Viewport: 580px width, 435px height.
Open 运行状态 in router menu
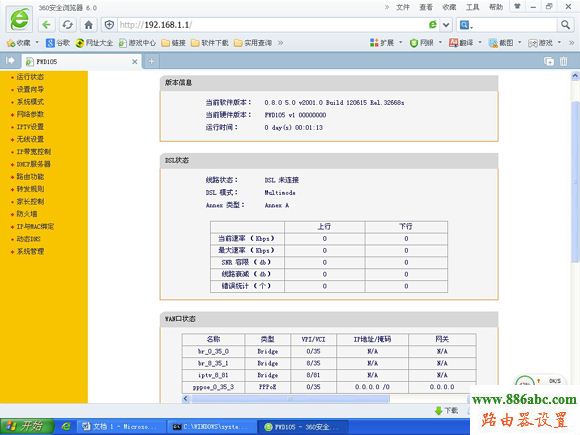click(x=30, y=77)
